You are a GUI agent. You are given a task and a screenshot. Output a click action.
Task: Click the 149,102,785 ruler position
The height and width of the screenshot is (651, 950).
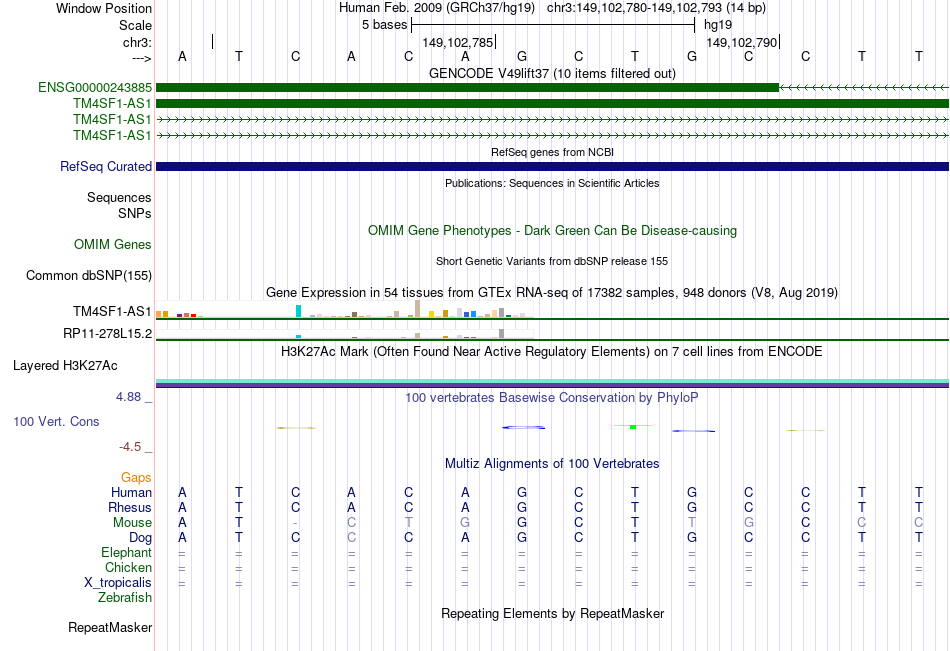(458, 42)
